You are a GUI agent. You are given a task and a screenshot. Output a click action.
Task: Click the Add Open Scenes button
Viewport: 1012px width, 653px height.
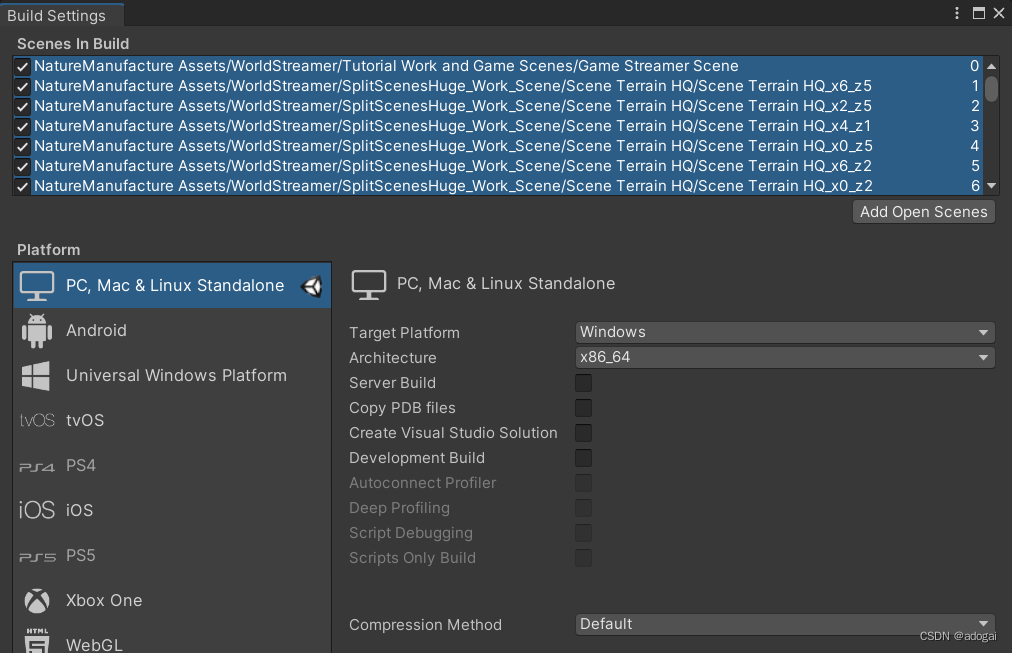[x=924, y=212]
